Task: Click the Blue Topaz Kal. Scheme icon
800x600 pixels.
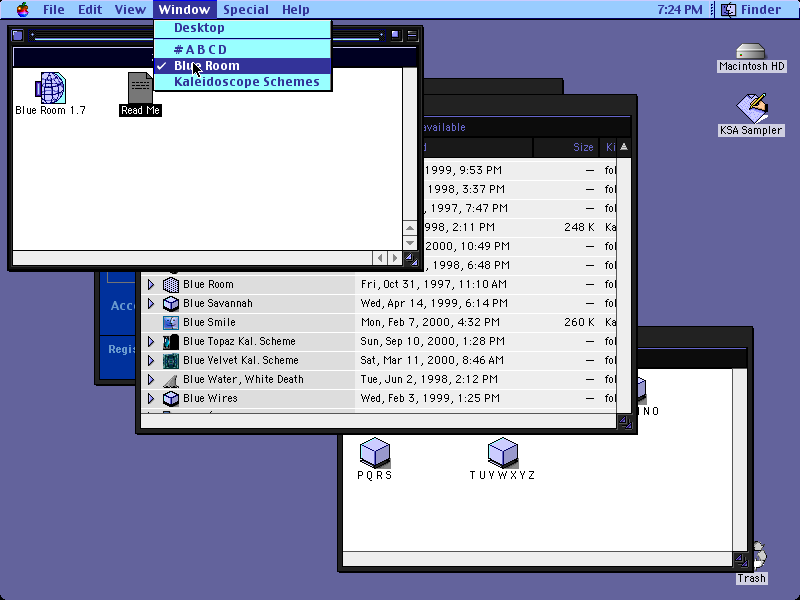Action: (171, 341)
